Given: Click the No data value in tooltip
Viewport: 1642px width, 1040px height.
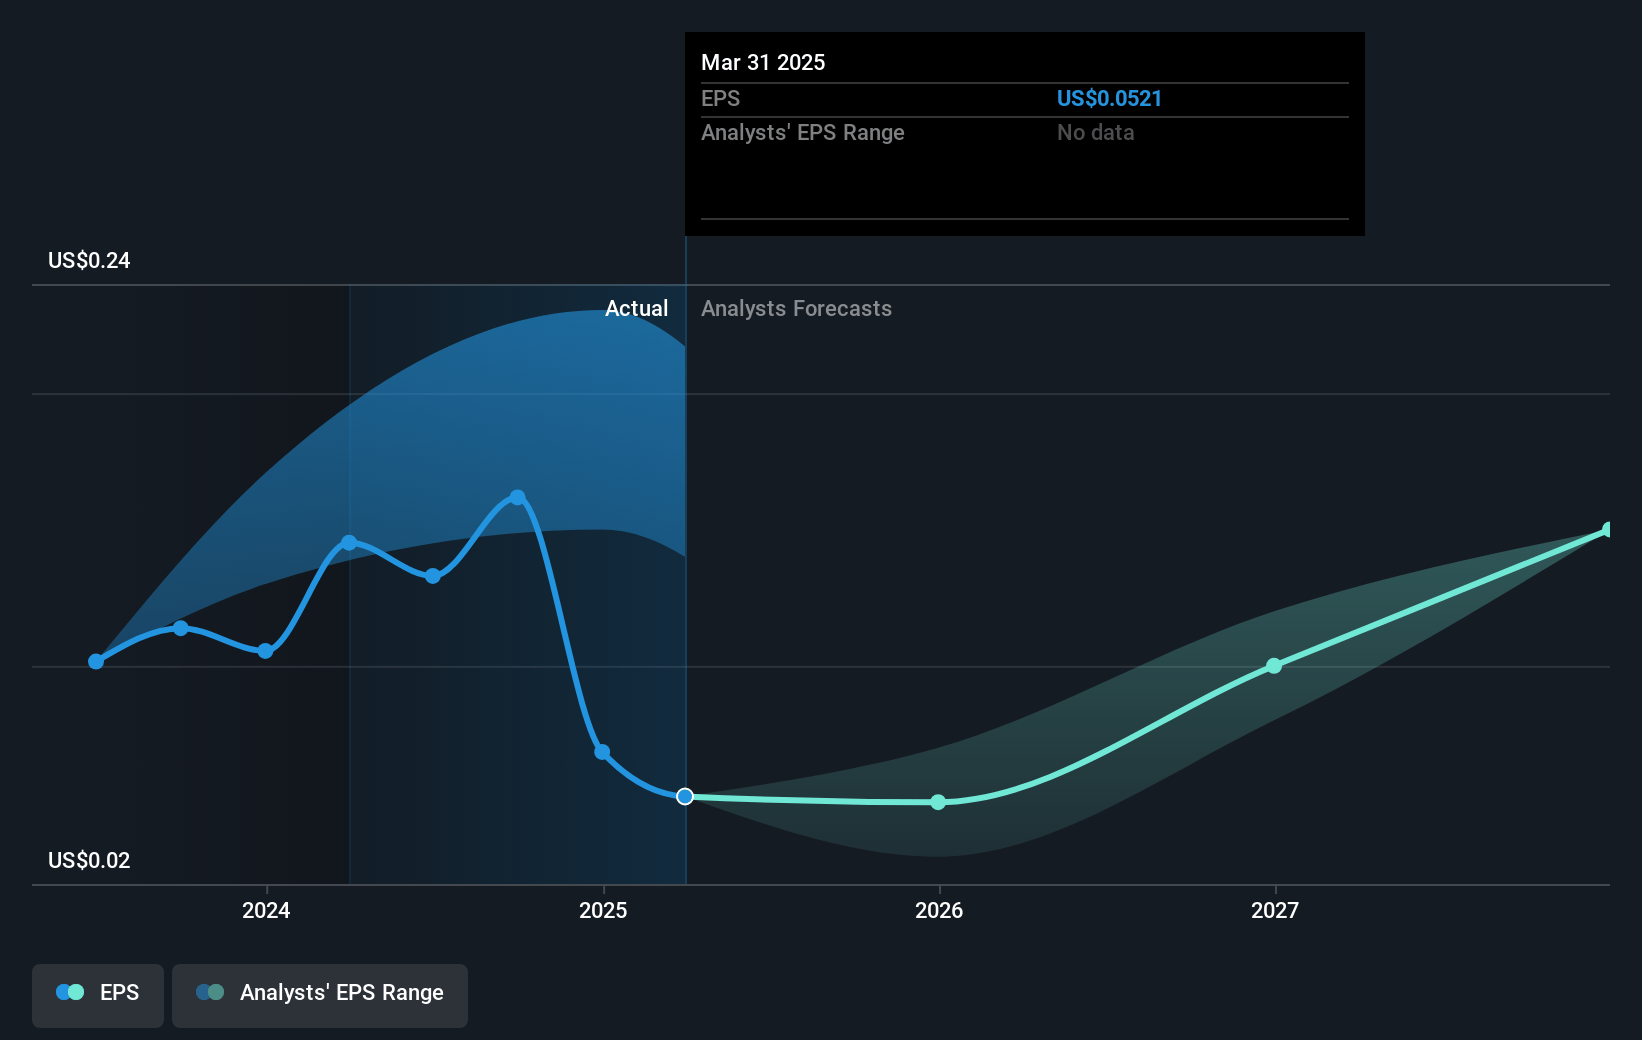Looking at the screenshot, I should pyautogui.click(x=1095, y=132).
